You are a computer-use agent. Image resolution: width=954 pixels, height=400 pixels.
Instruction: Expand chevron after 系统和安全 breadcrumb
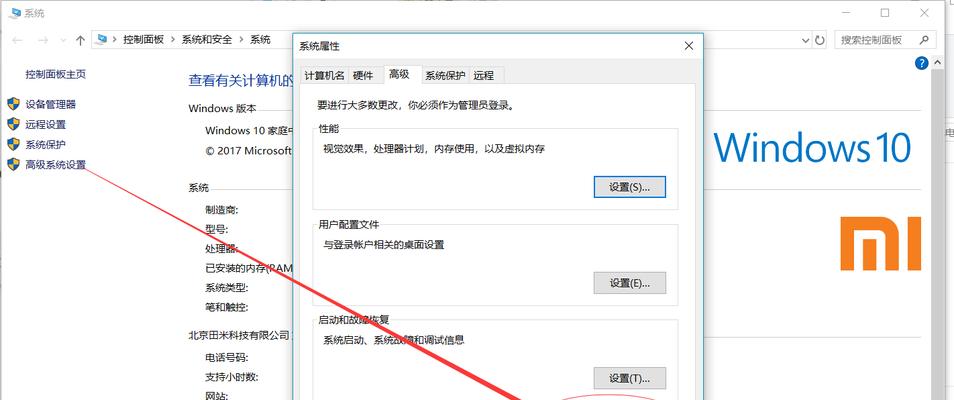tap(241, 40)
